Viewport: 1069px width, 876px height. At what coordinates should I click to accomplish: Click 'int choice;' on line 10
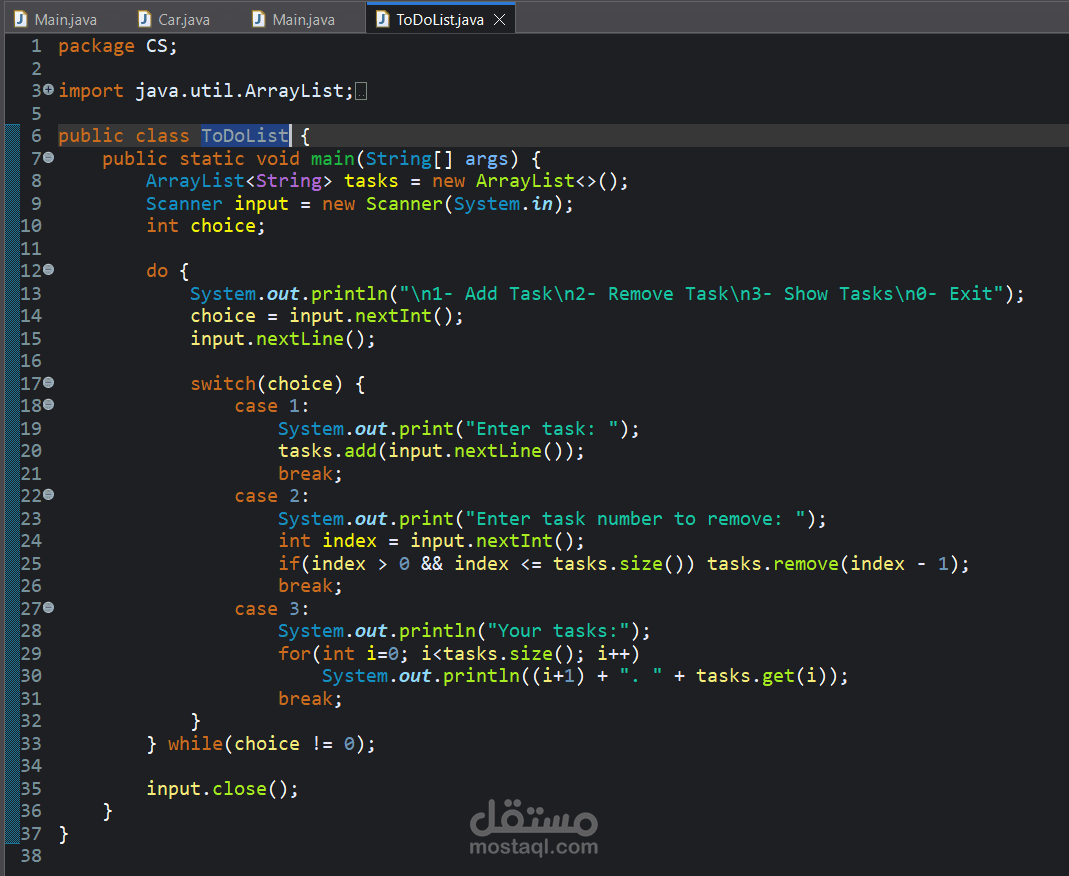click(205, 226)
